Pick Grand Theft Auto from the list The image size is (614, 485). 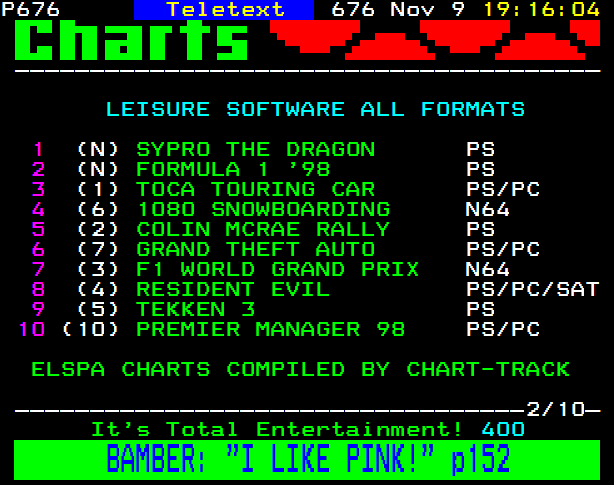click(x=255, y=249)
